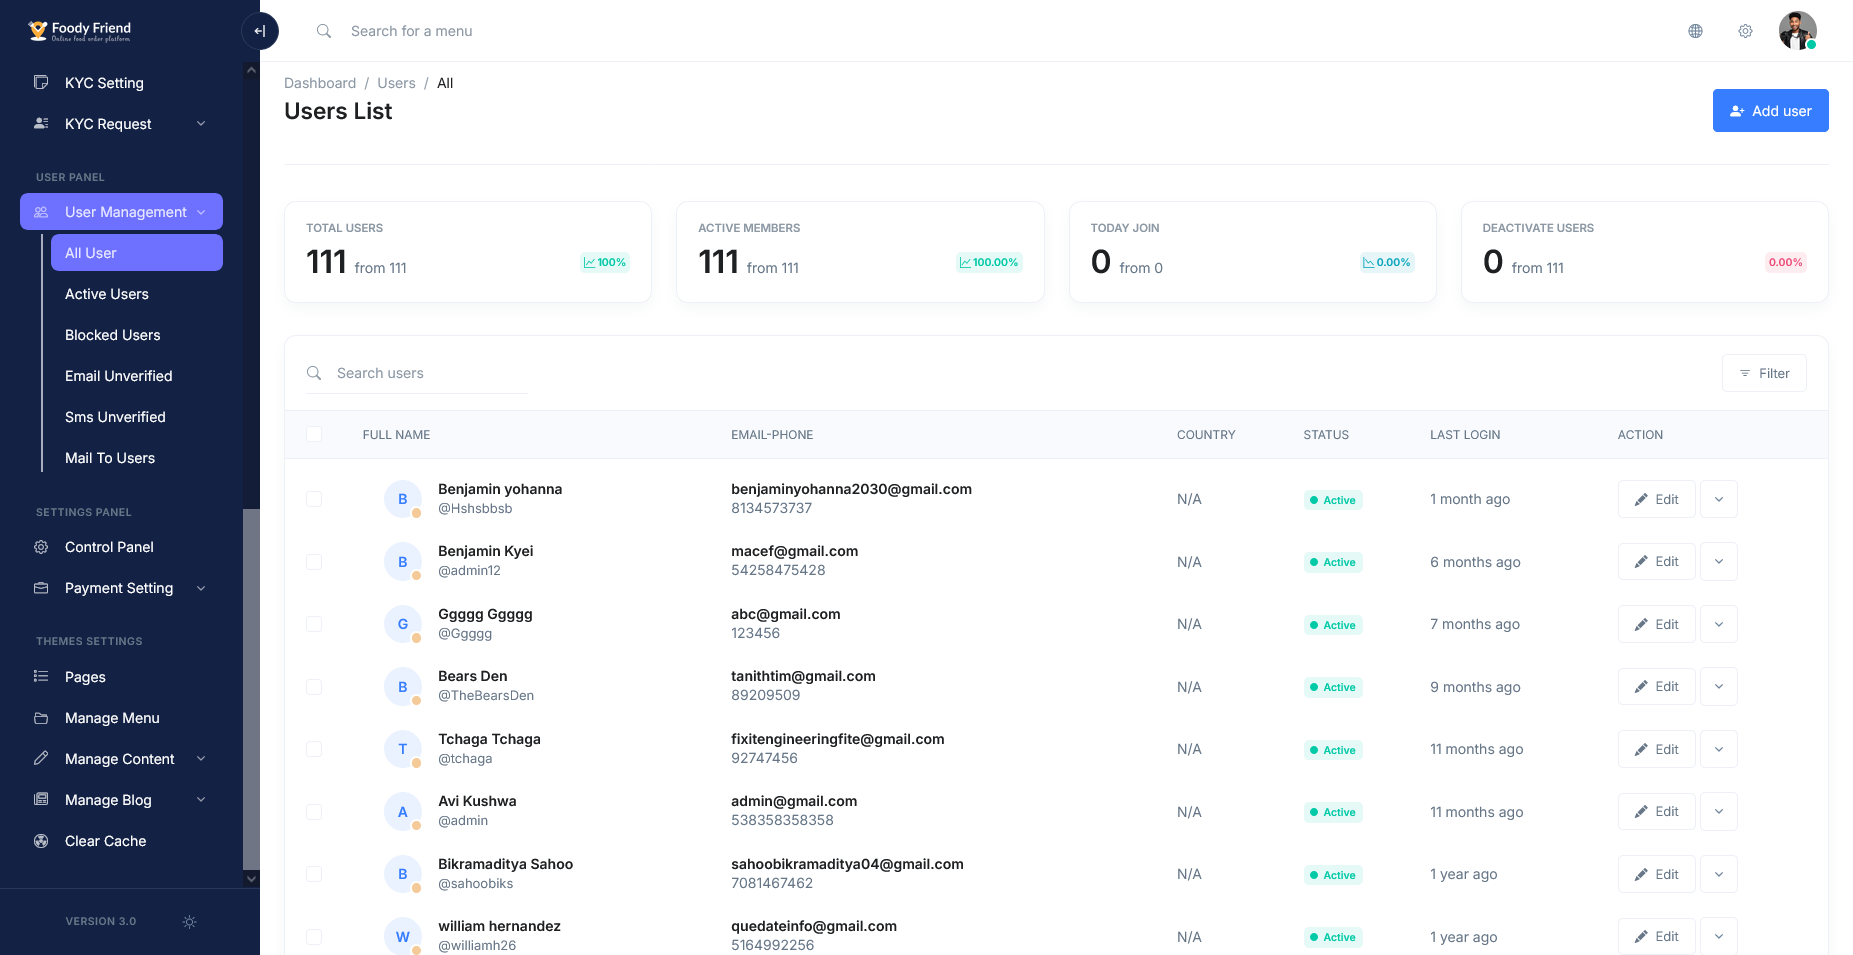Edit the Bears Den user
This screenshot has width=1853, height=955.
pos(1656,687)
